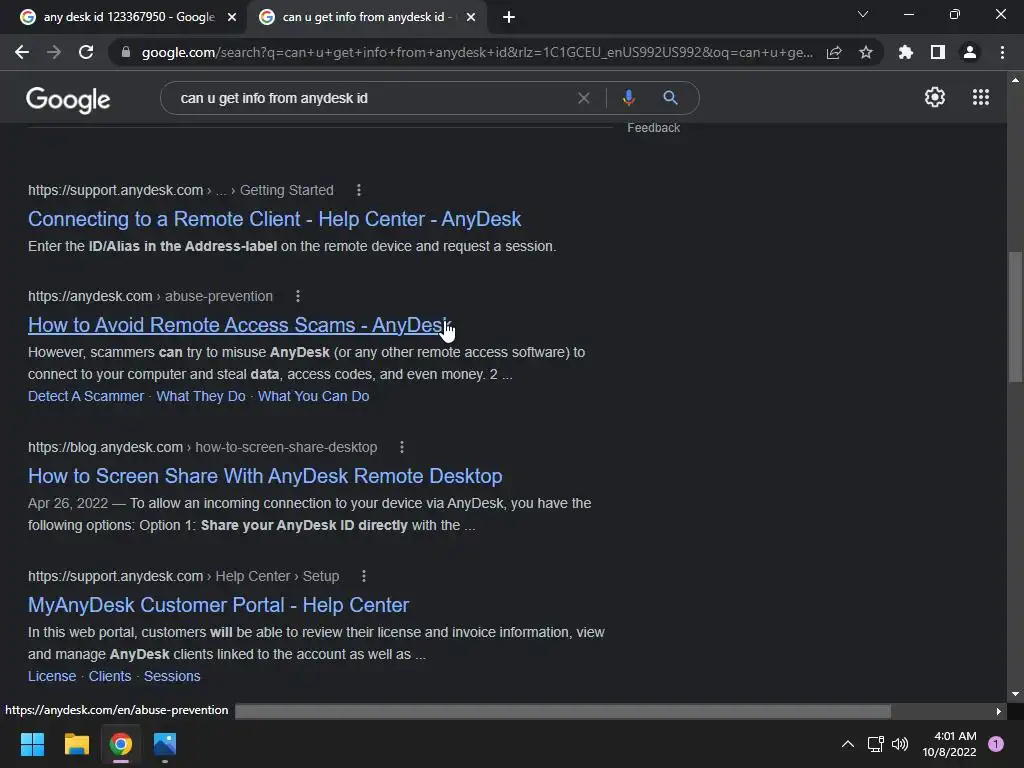Viewport: 1024px width, 768px height.
Task: Open the Chrome profile menu
Action: coord(970,52)
